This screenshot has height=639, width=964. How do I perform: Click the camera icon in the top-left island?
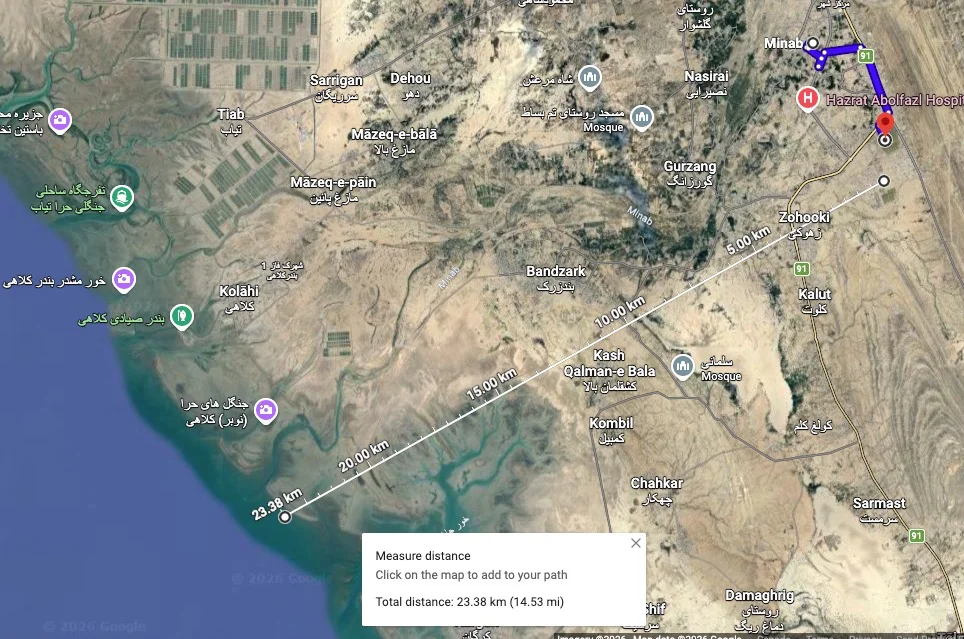[x=60, y=121]
